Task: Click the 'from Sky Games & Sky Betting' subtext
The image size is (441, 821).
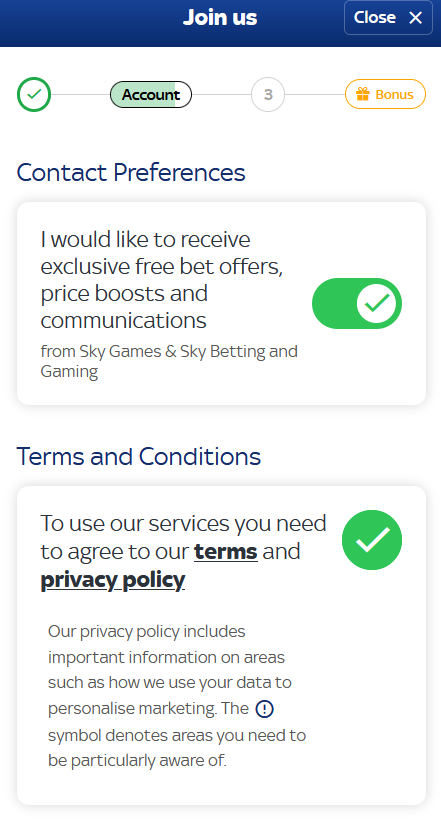Action: (169, 361)
